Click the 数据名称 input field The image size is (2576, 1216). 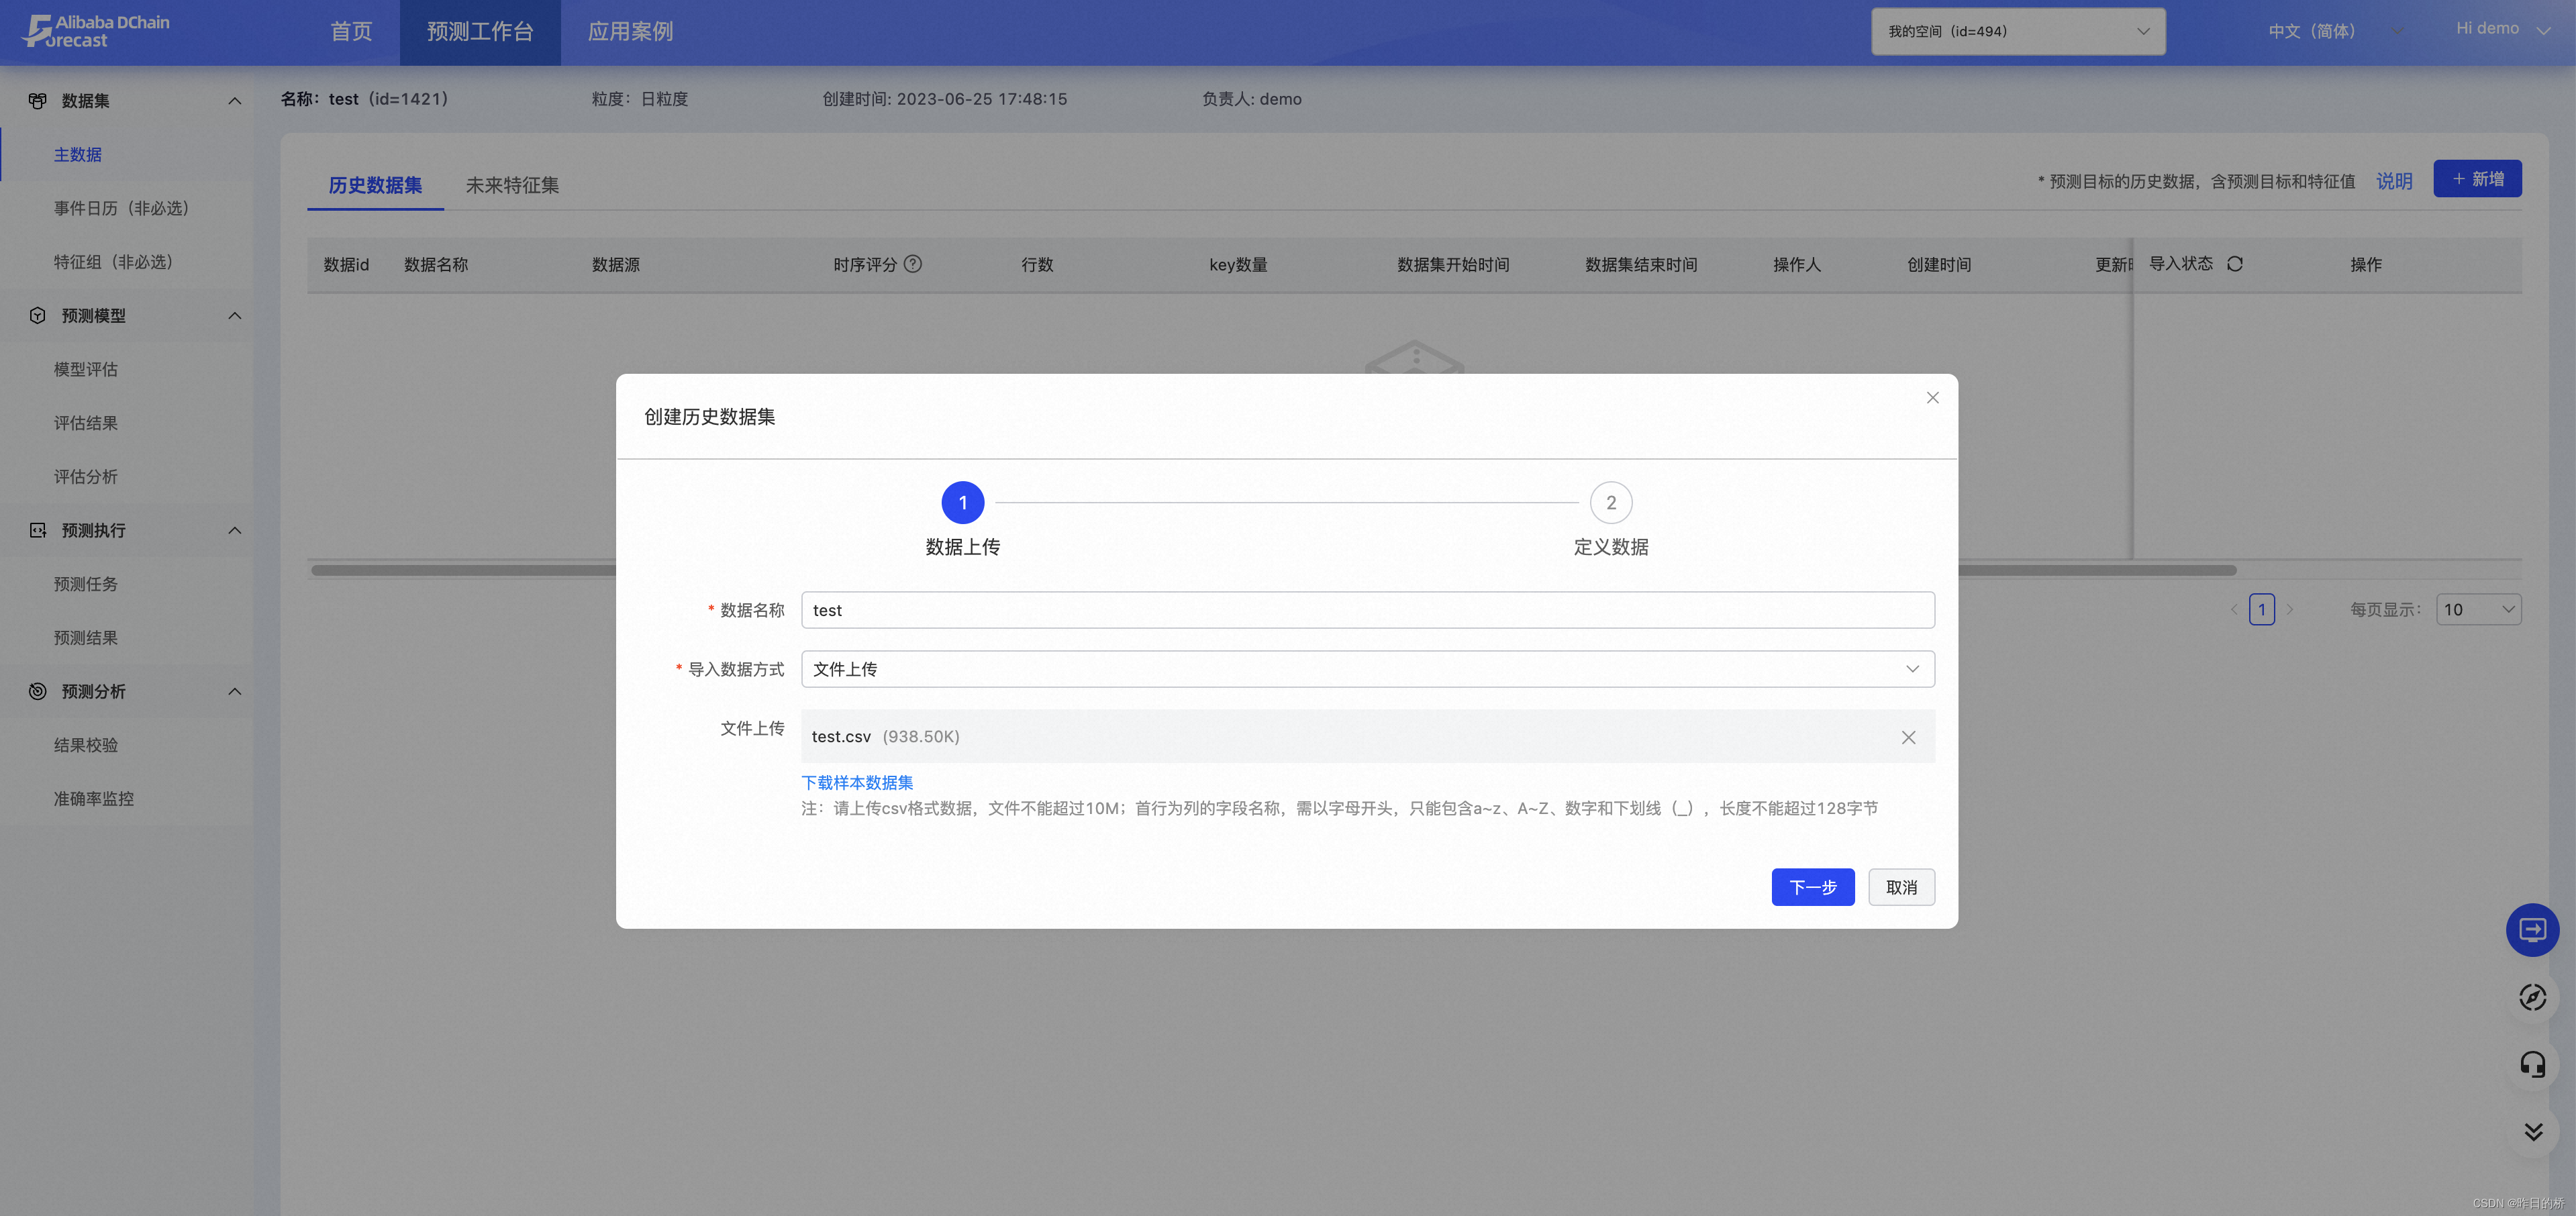1367,610
